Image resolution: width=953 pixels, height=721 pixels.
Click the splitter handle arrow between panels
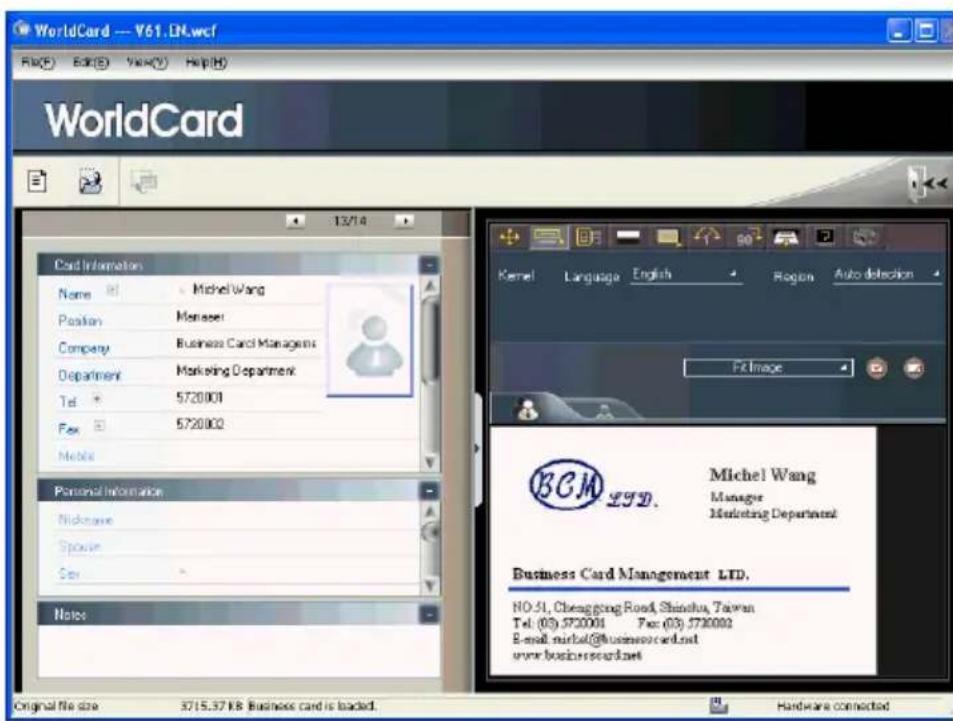(x=477, y=449)
